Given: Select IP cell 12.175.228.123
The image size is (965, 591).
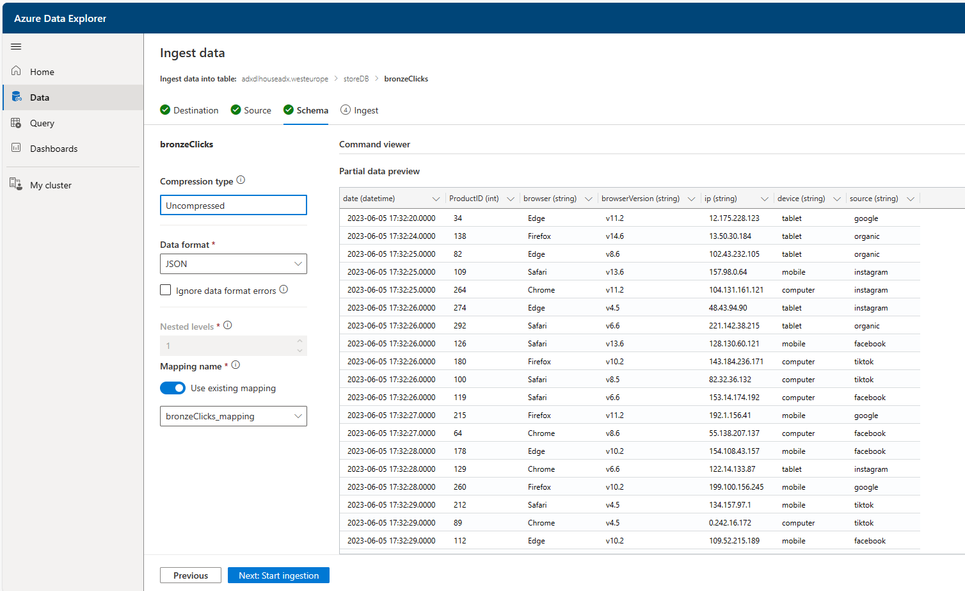Looking at the screenshot, I should tap(734, 218).
